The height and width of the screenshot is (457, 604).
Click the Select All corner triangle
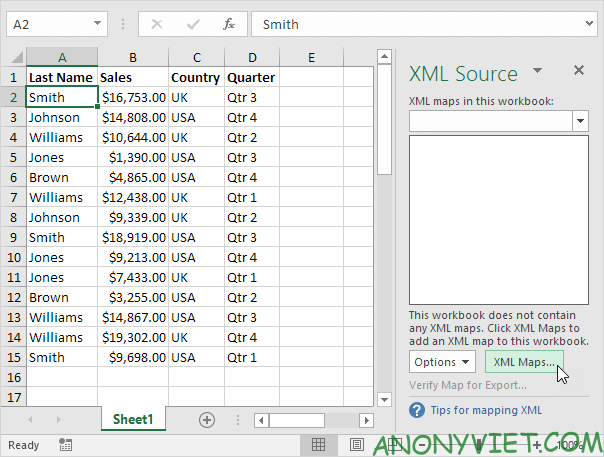tap(13, 57)
